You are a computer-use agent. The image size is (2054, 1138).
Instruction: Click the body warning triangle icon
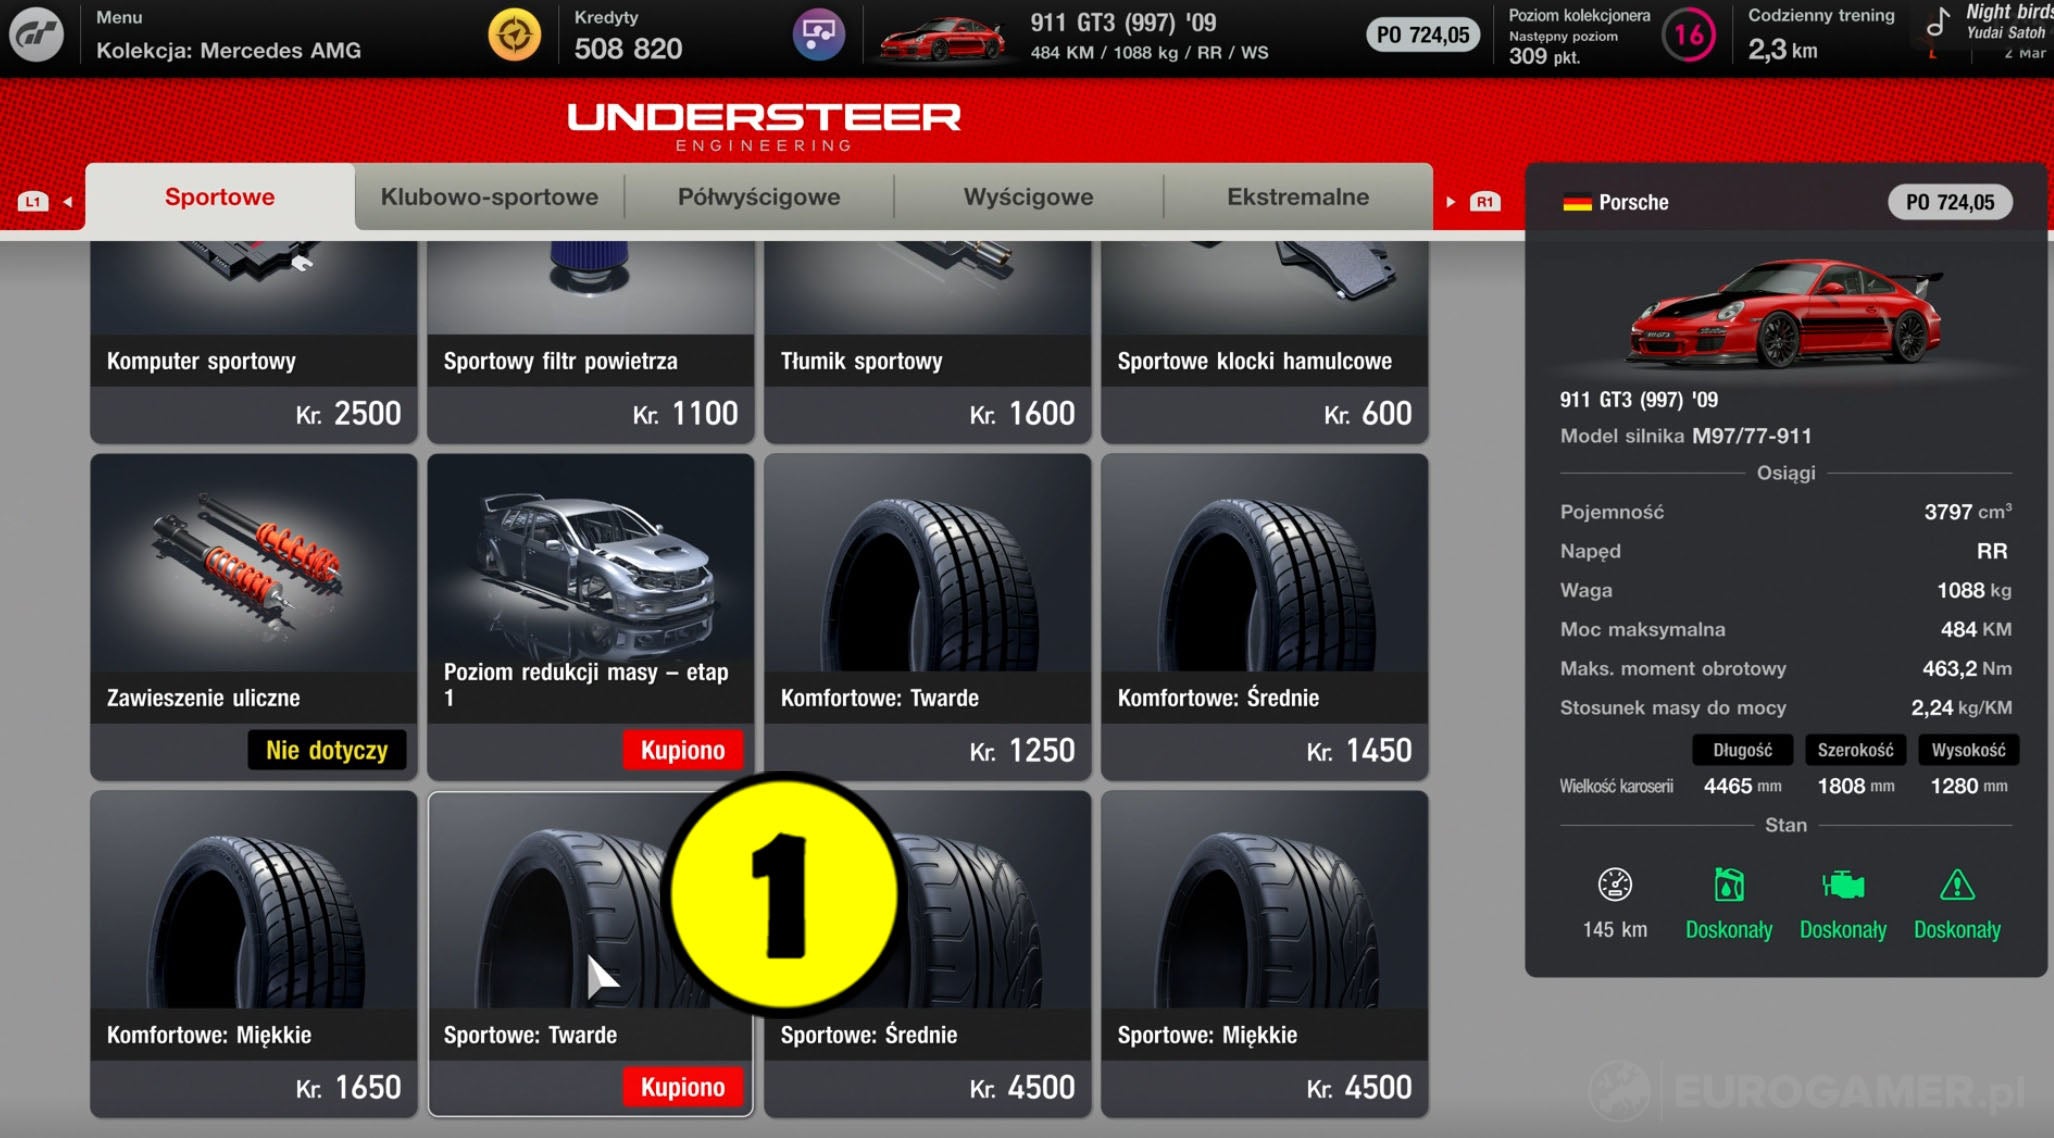pos(1957,885)
